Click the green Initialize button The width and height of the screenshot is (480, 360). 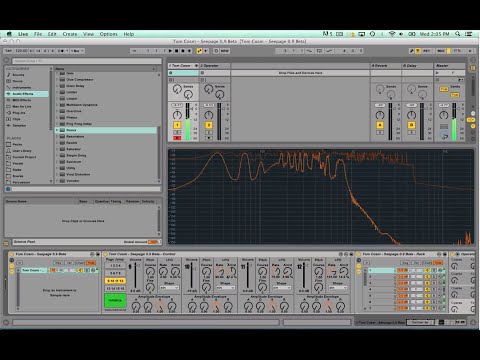(x=115, y=300)
